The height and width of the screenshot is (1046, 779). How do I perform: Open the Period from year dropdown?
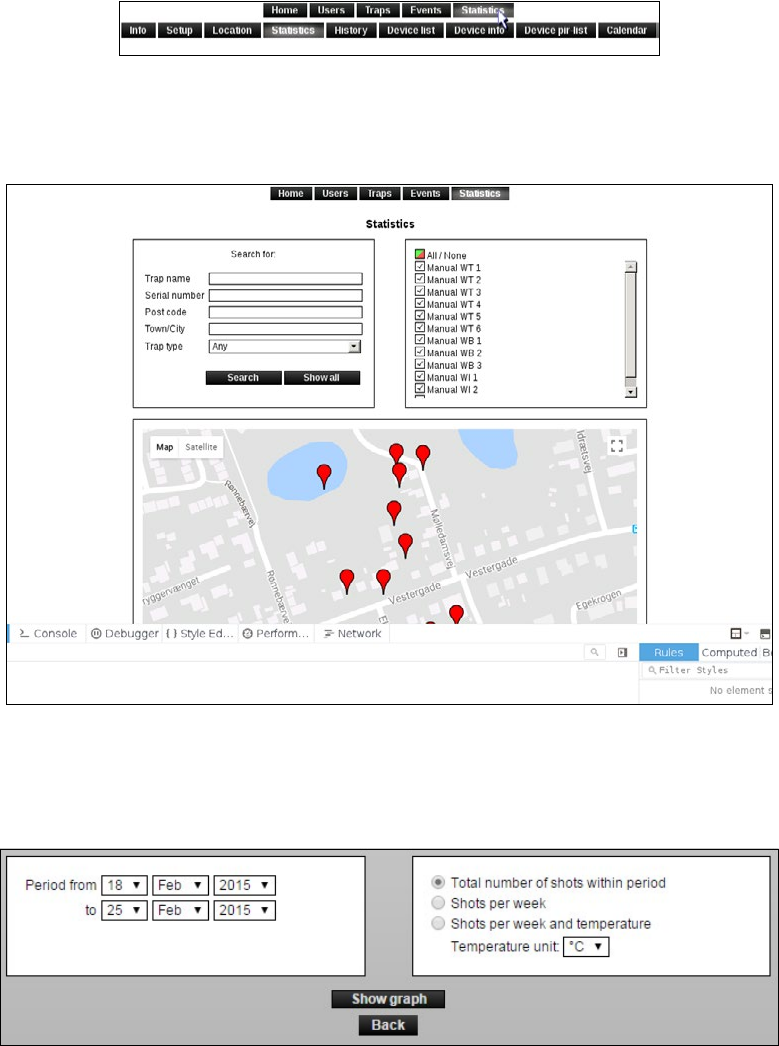pos(245,885)
